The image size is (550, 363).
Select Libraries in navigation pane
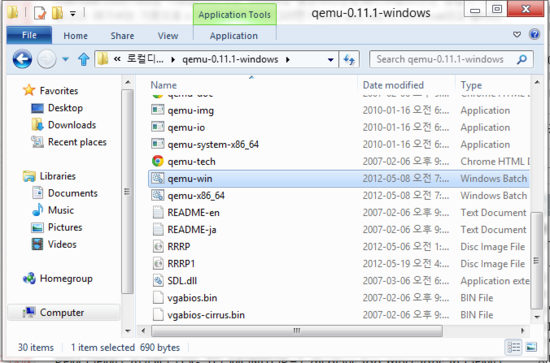click(58, 176)
